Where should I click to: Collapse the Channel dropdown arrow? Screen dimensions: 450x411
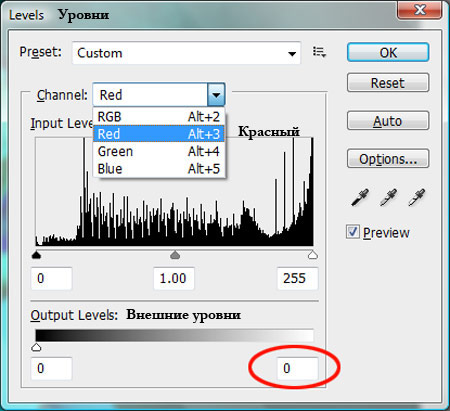click(x=216, y=95)
